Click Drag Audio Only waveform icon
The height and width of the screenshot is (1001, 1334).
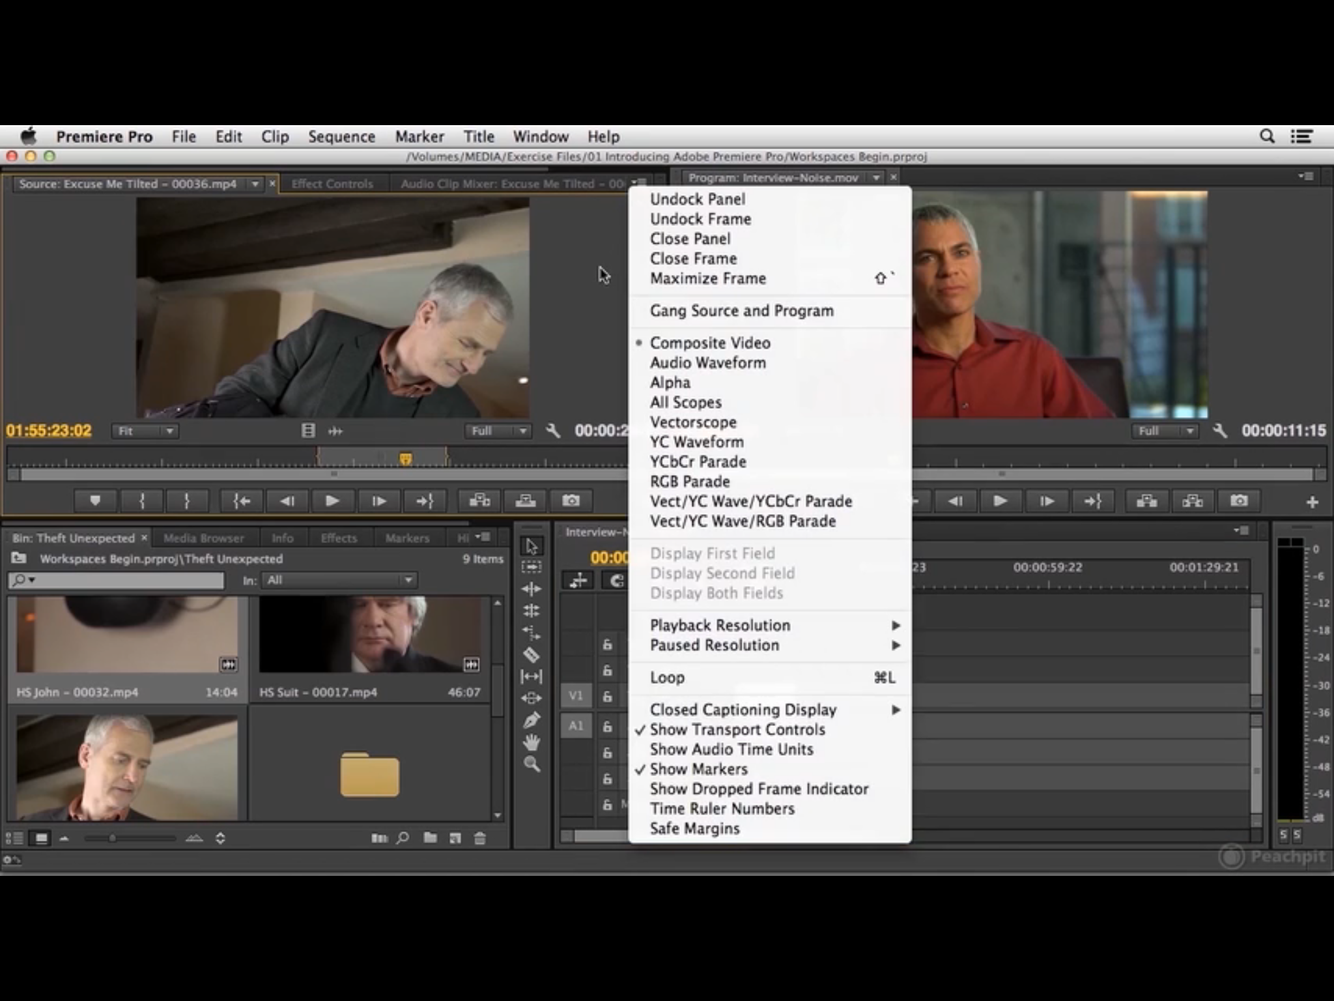335,431
